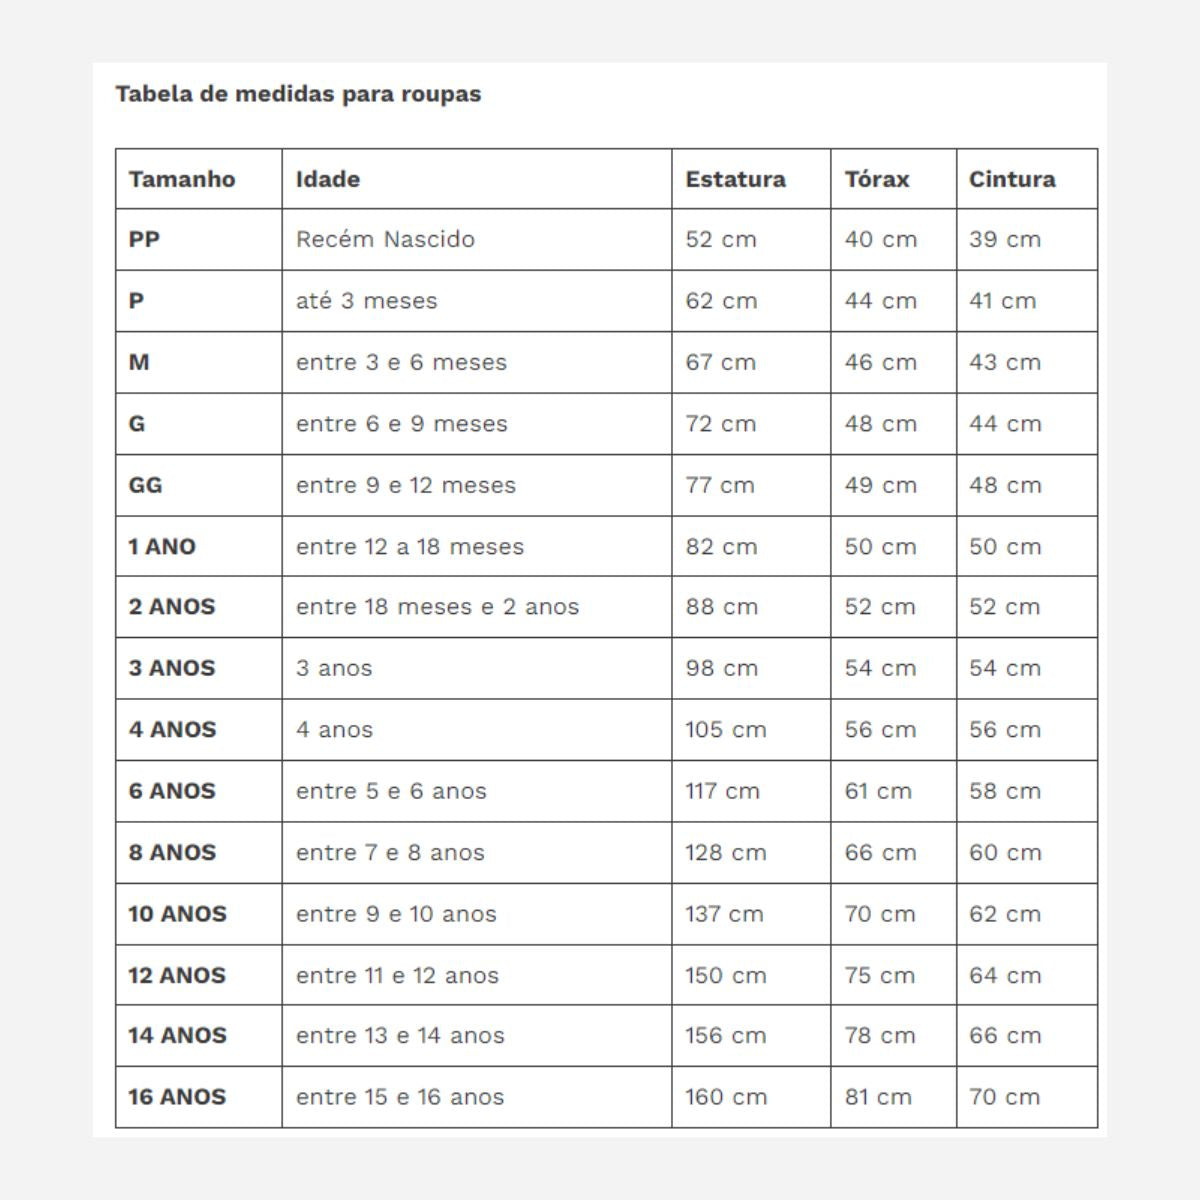Click the 70 cm cintura value
Viewport: 1200px width, 1200px height.
tap(1004, 1097)
